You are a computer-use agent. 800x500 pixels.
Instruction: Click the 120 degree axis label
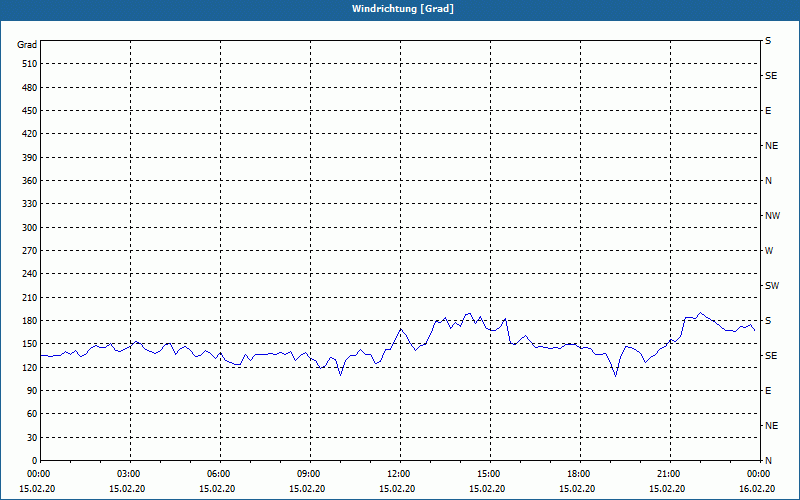(30, 367)
